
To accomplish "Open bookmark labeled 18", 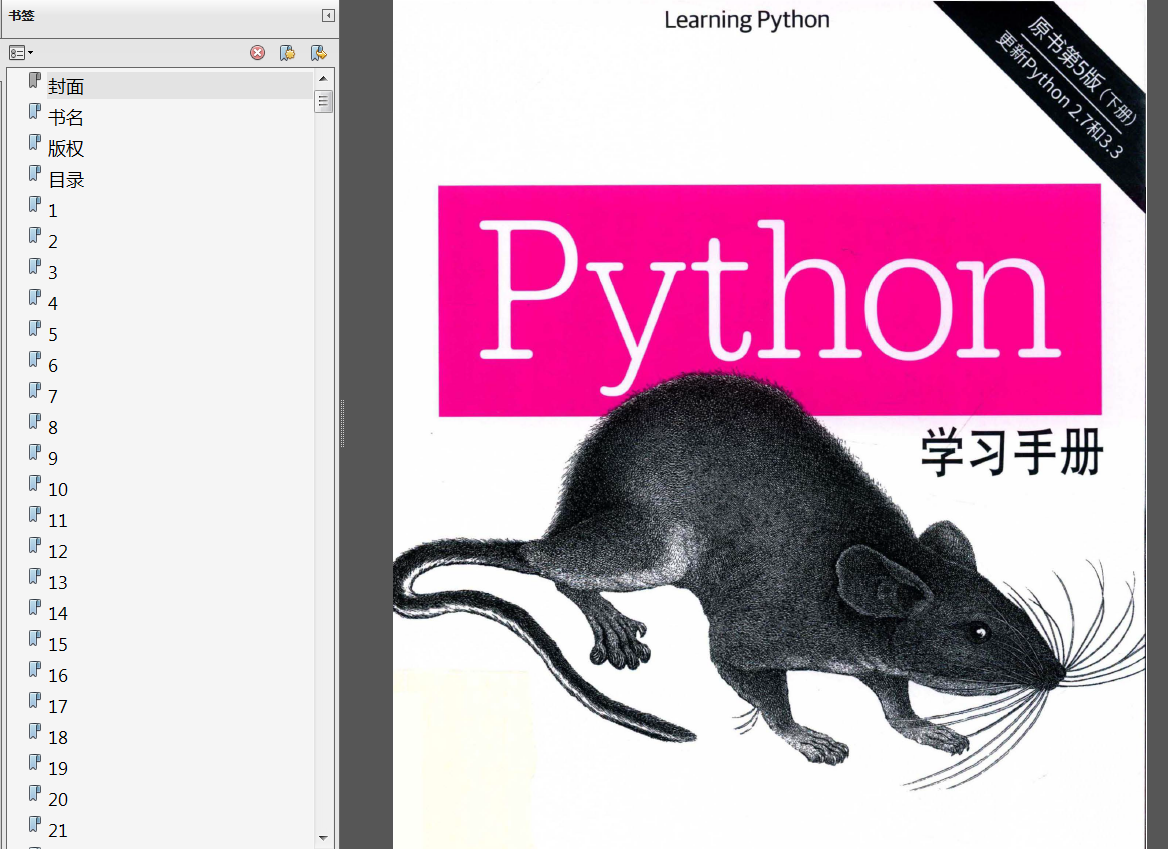I will [57, 738].
